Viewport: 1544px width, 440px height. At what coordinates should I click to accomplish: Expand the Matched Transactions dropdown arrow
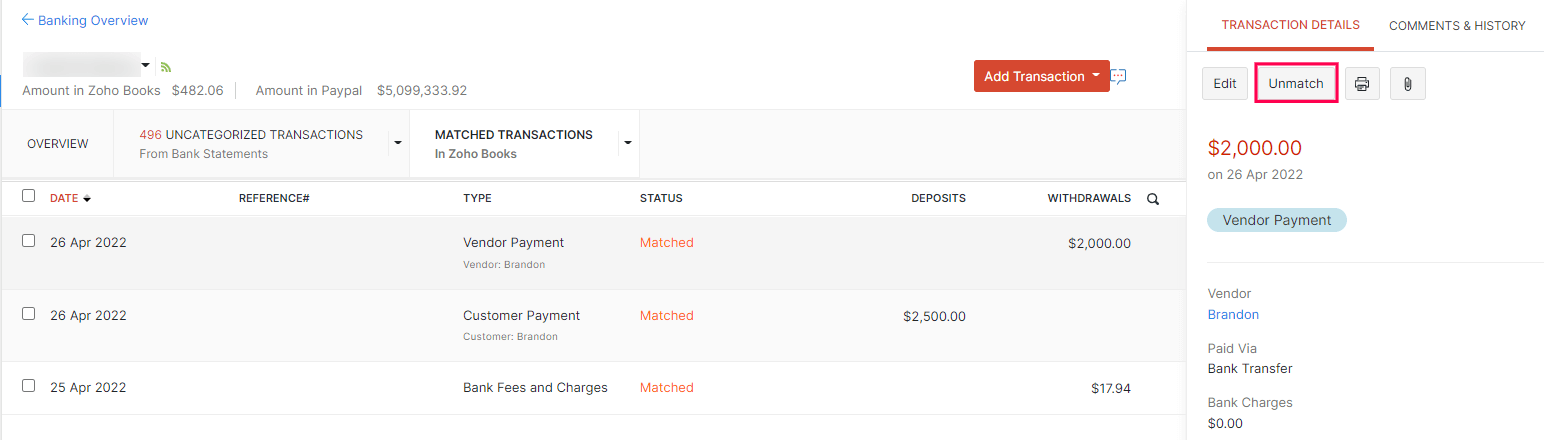tap(627, 143)
